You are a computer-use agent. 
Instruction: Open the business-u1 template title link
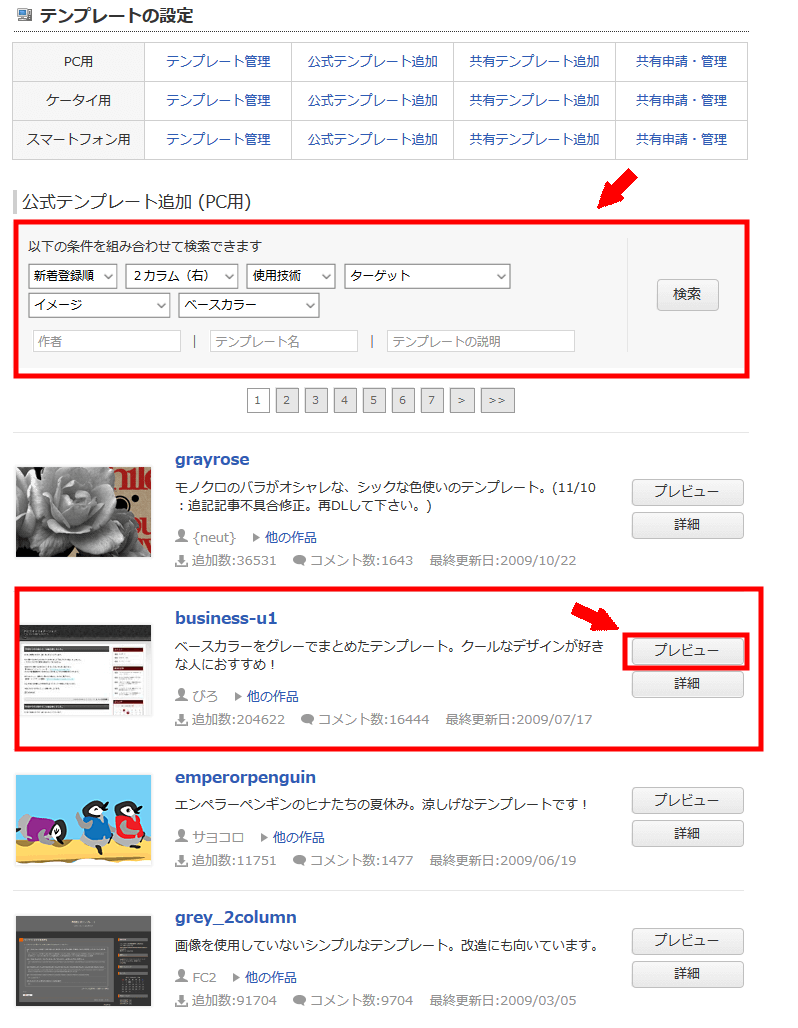(226, 618)
